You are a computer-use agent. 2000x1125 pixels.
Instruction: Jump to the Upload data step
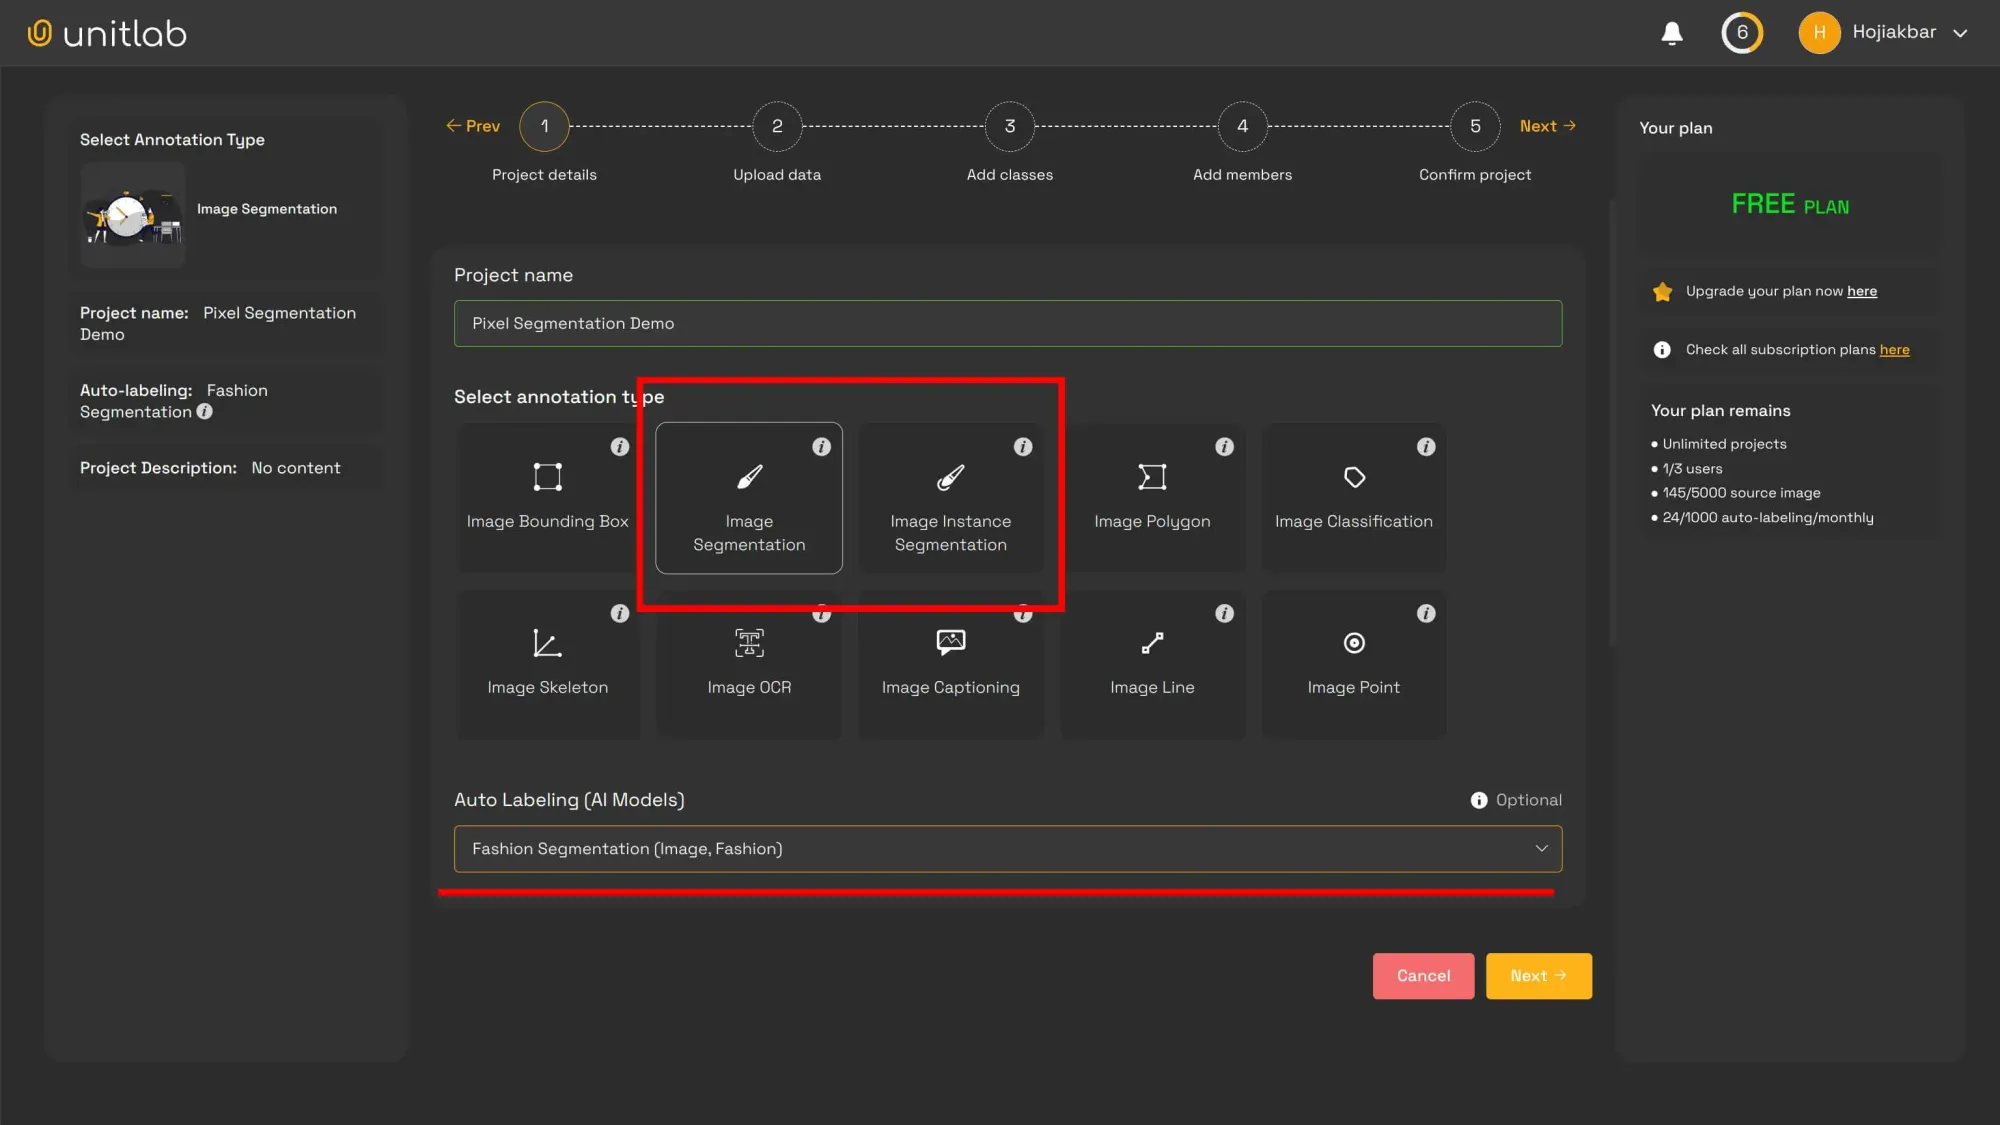click(x=777, y=126)
